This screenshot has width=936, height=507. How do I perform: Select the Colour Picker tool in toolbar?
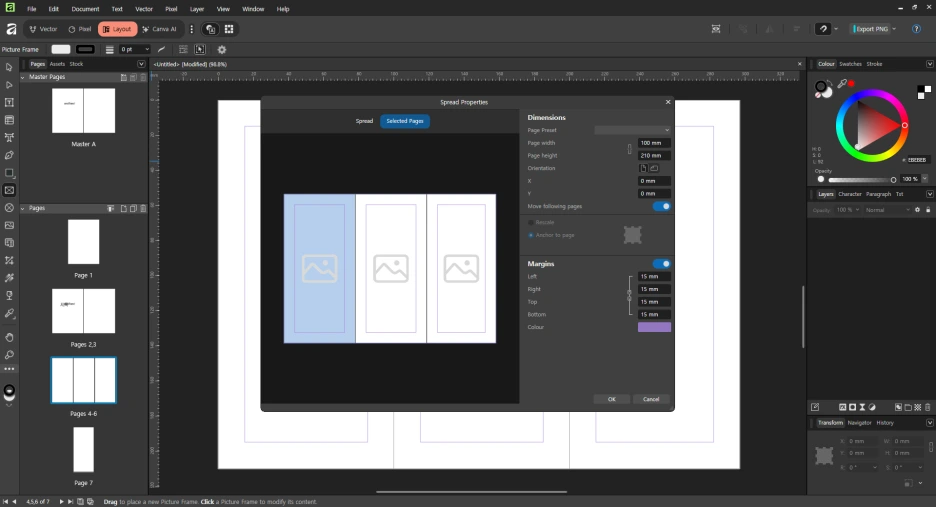pos(9,313)
